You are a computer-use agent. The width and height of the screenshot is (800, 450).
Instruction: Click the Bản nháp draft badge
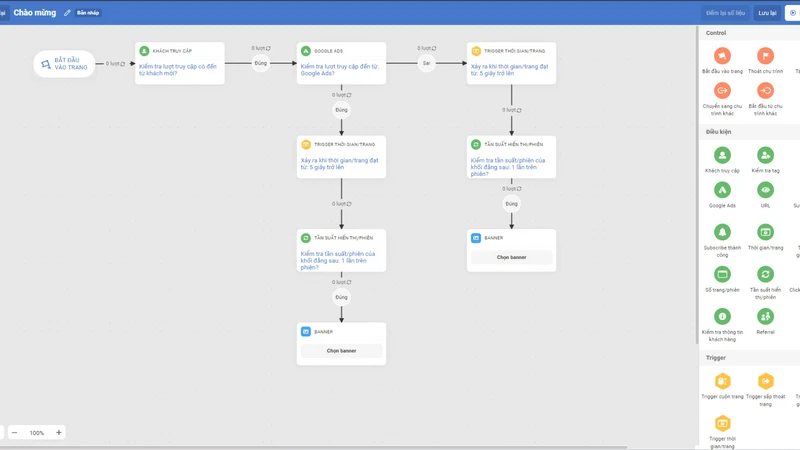[x=88, y=13]
